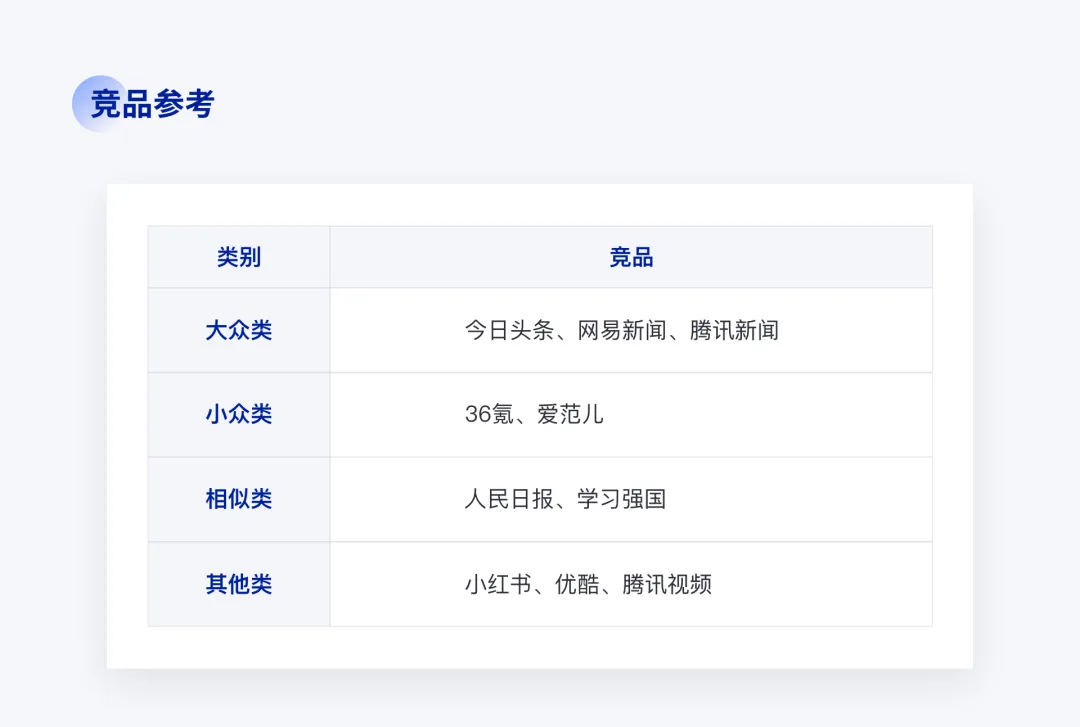Click 腾讯视频 in the 其他类 row
The height and width of the screenshot is (727, 1080).
tap(667, 584)
